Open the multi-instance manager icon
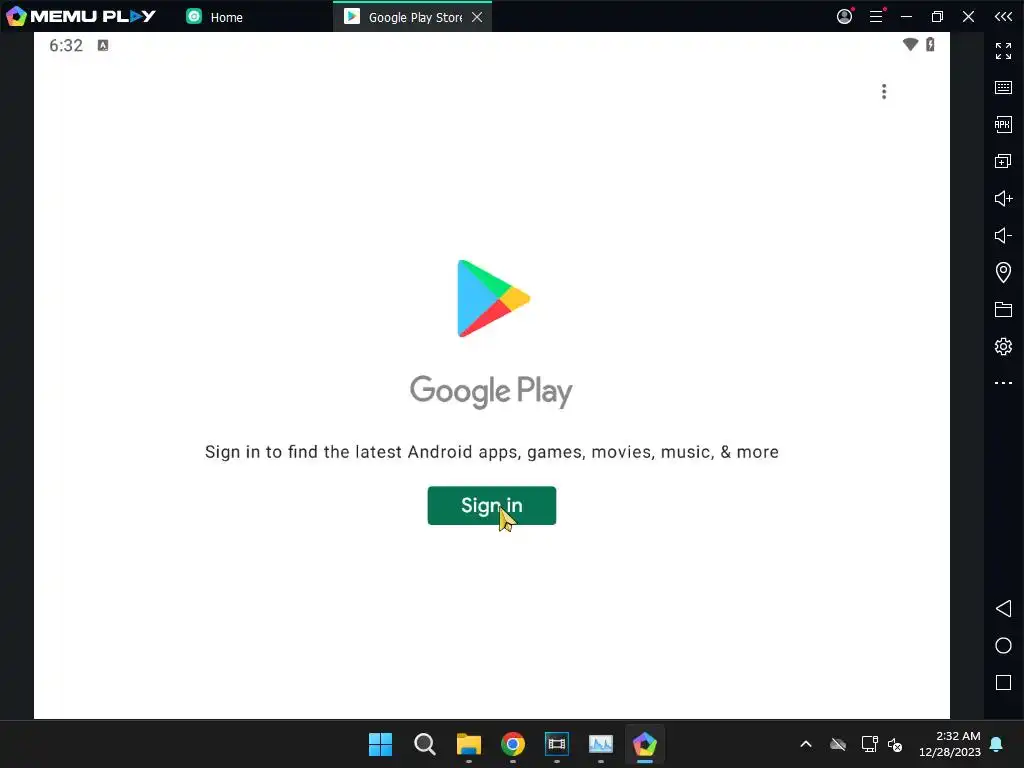The image size is (1024, 768). pos(1003,161)
